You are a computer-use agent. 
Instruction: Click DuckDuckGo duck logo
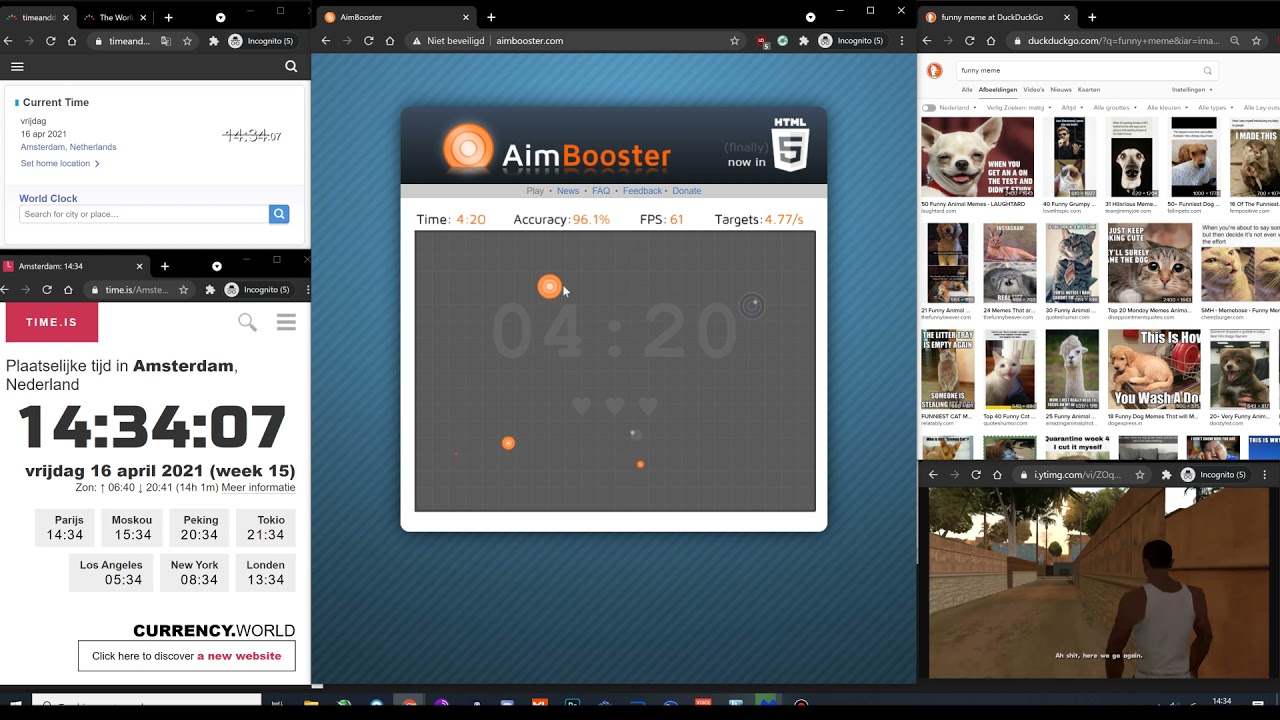(934, 71)
